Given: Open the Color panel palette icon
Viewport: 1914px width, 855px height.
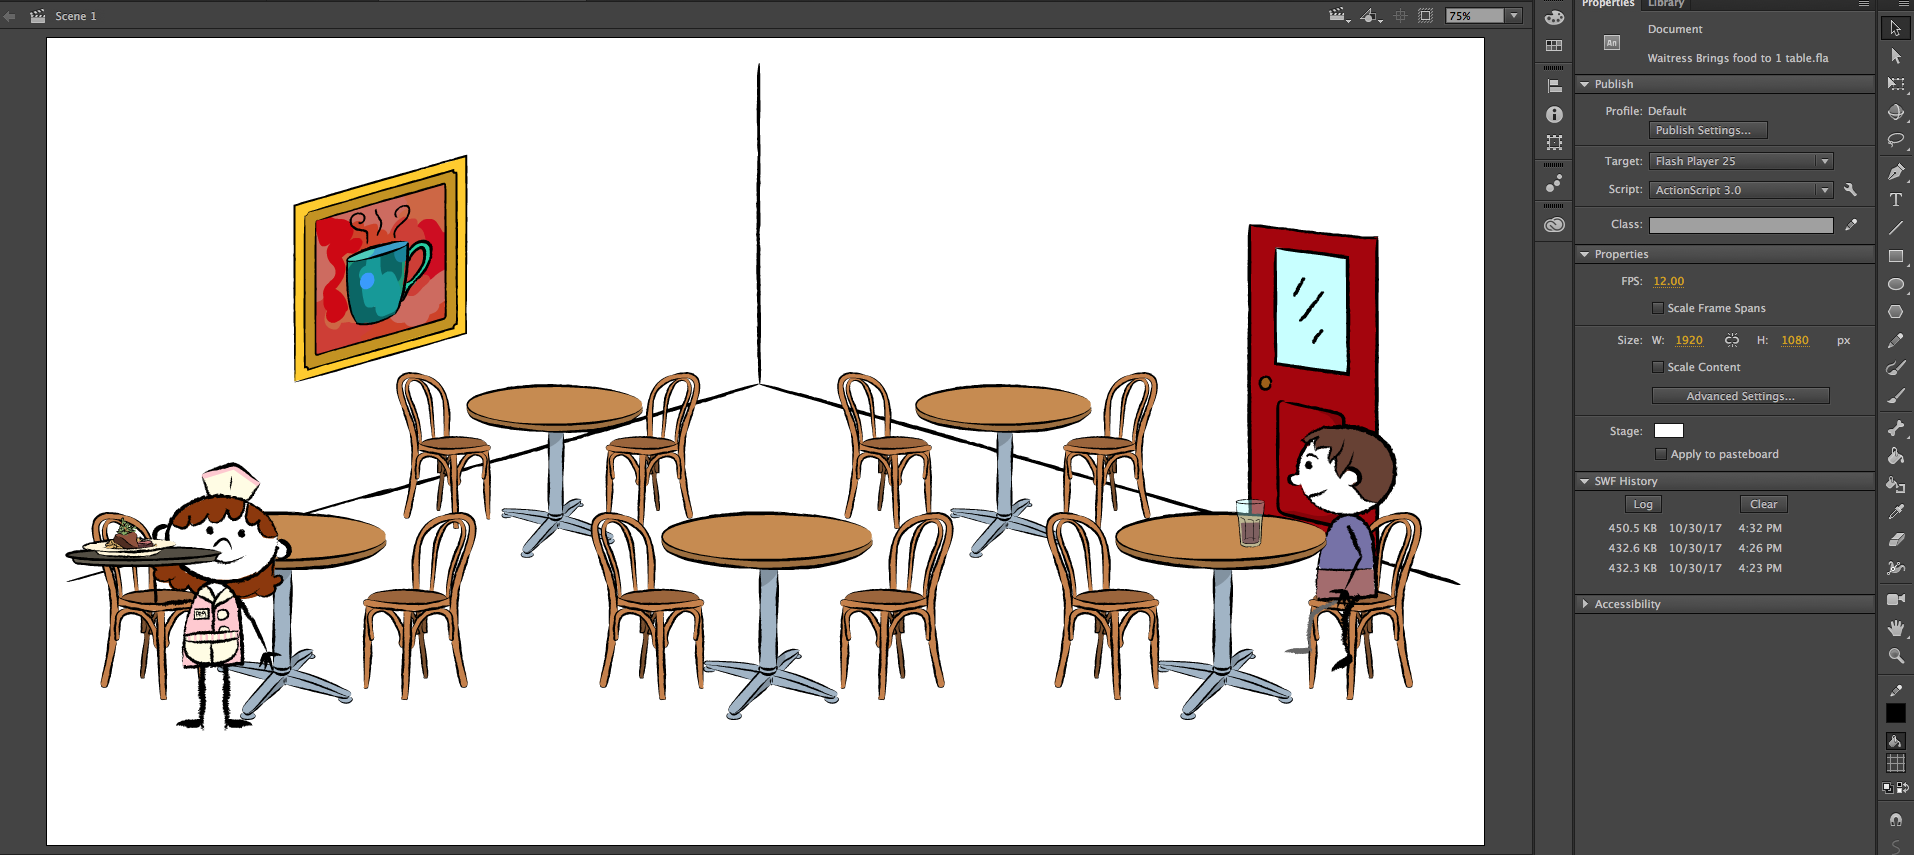Looking at the screenshot, I should pyautogui.click(x=1554, y=17).
